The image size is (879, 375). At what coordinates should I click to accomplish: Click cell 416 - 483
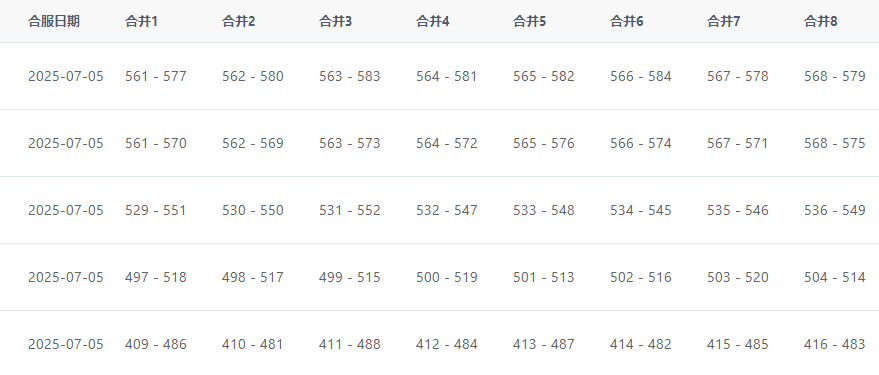coord(835,344)
